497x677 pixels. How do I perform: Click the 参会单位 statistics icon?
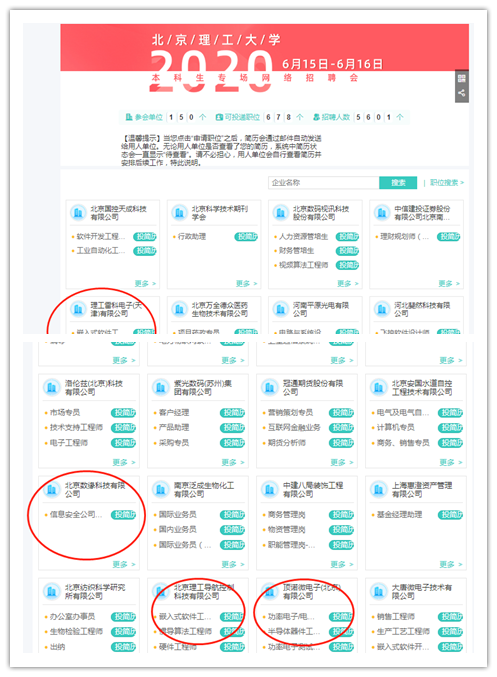click(129, 117)
